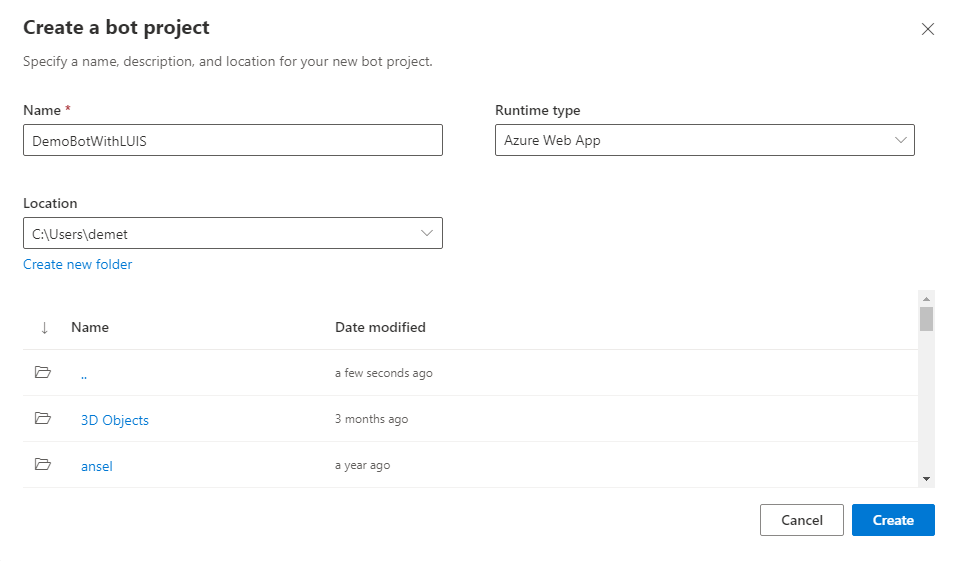This screenshot has width=957, height=561.
Task: Focus the Name field with DemoBotWithLUIS
Action: click(x=233, y=140)
